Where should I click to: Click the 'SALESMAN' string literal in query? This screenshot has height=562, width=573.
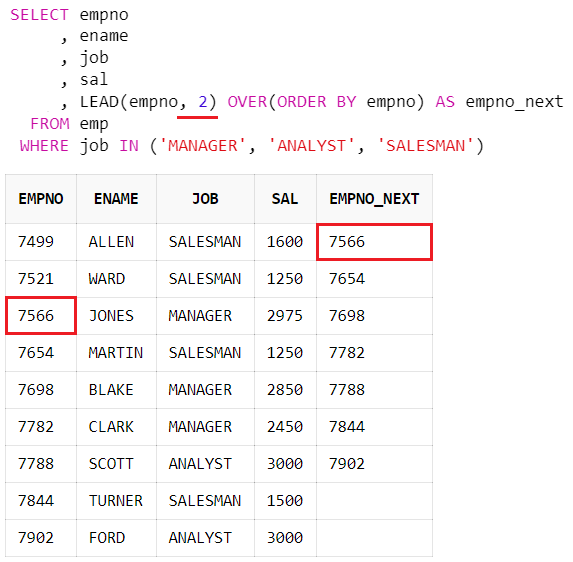425,146
